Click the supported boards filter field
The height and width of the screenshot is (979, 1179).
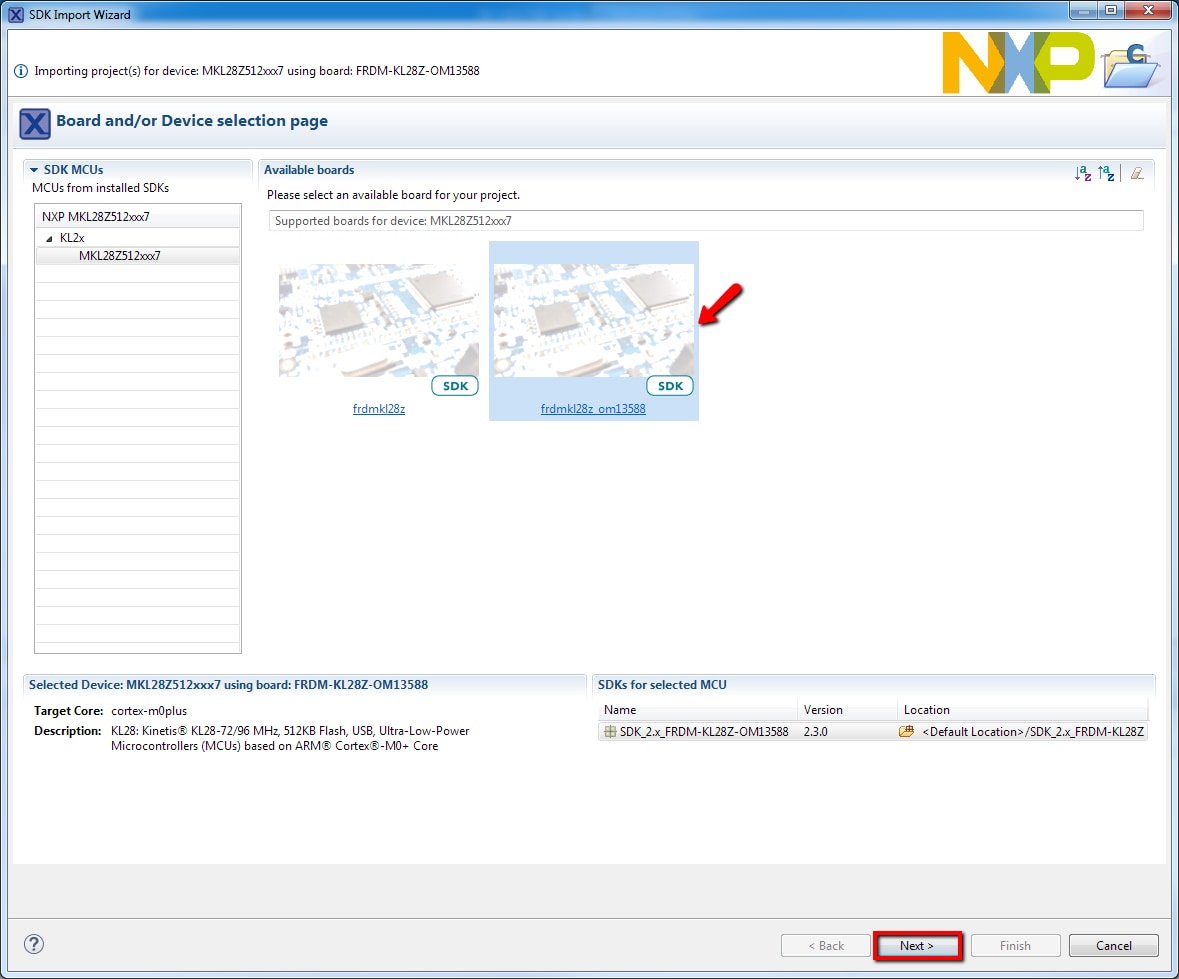click(705, 221)
